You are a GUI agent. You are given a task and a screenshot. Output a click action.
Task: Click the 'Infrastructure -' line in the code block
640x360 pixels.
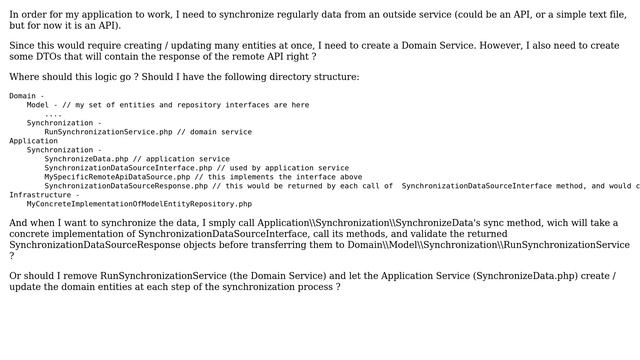(44, 195)
